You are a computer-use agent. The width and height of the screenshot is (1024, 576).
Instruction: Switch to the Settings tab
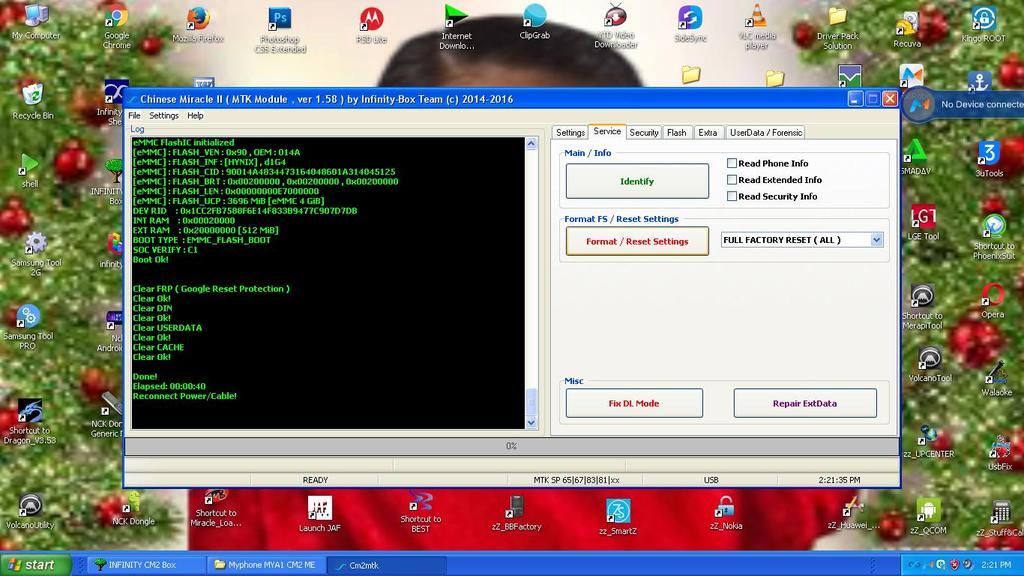(570, 133)
